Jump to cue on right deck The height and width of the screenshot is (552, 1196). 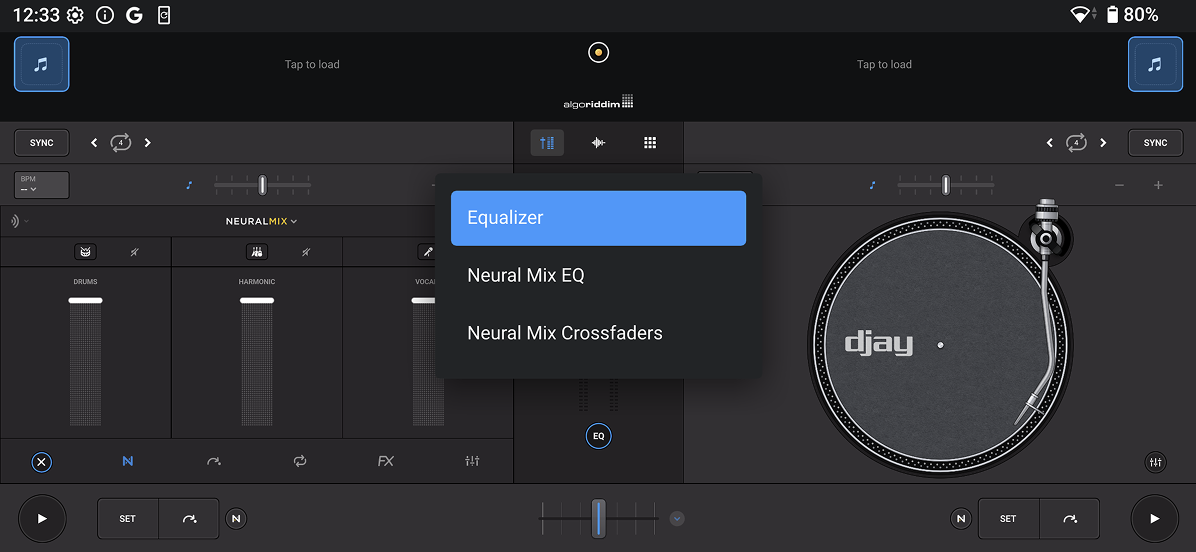[1069, 518]
